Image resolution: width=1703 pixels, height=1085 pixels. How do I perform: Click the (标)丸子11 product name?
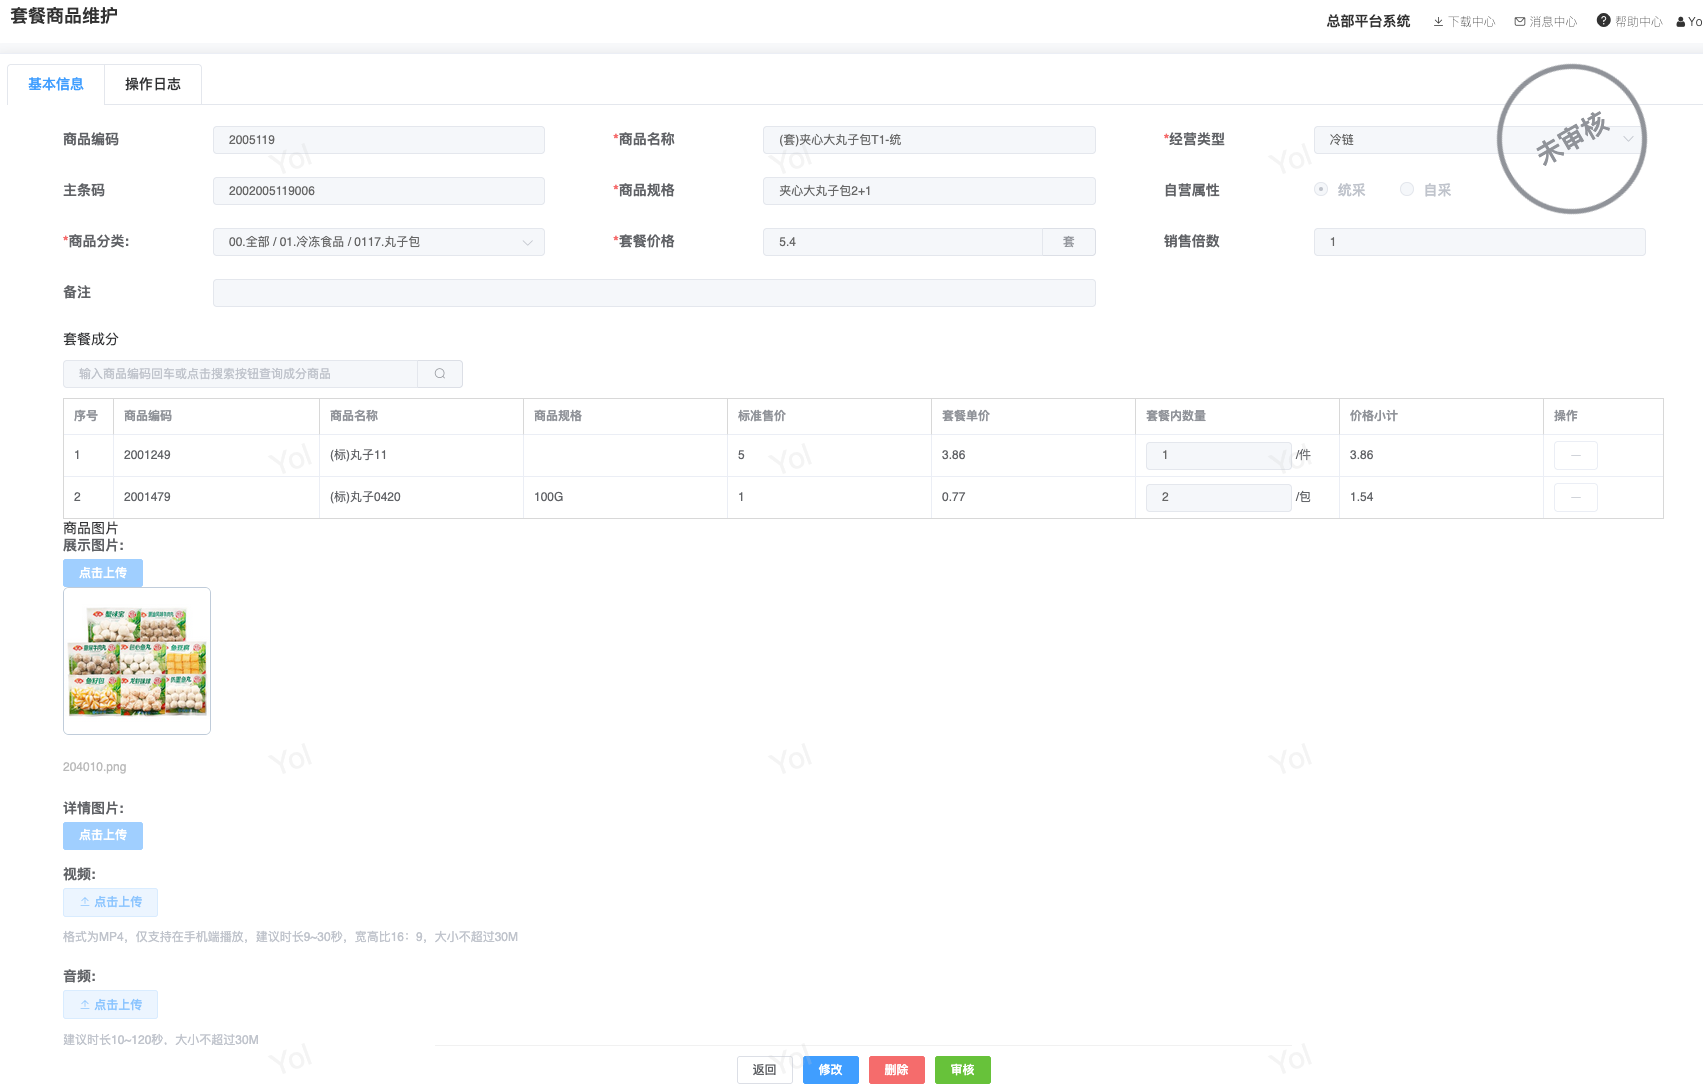pyautogui.click(x=358, y=455)
